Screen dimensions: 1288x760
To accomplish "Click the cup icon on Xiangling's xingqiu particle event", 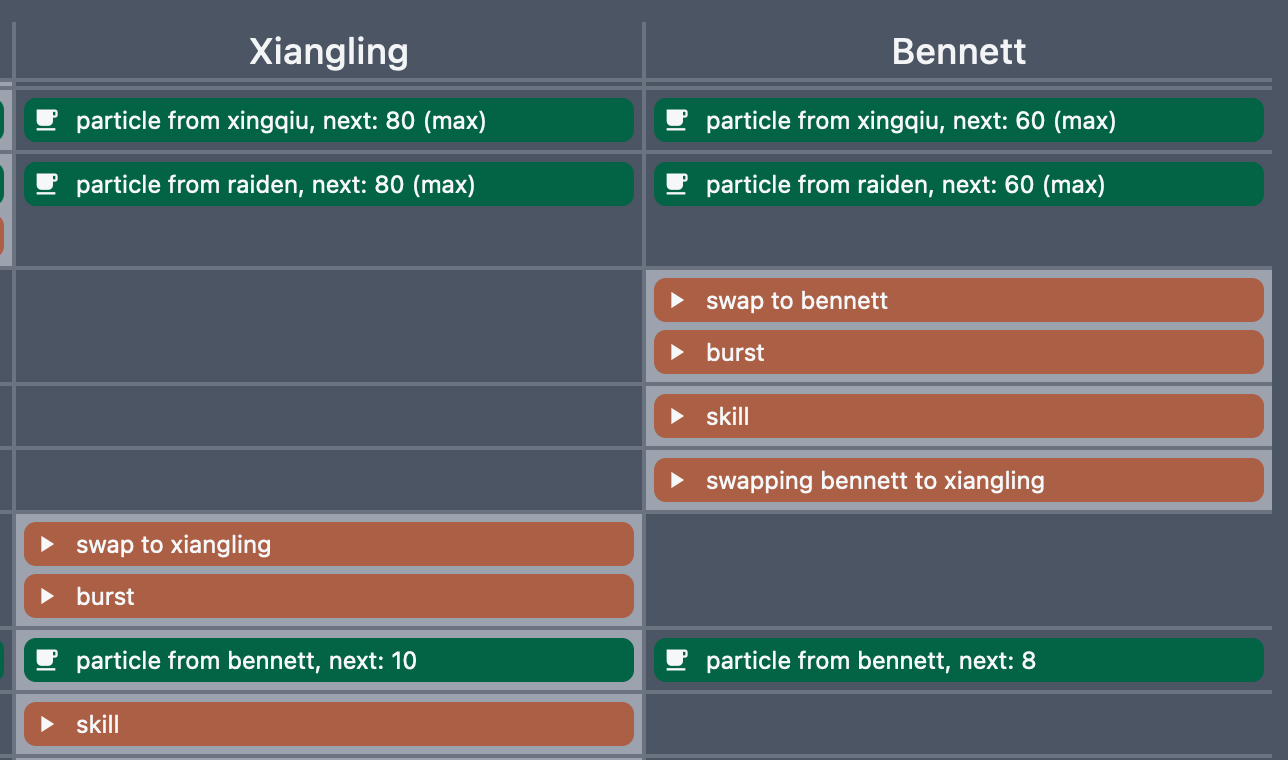I will [46, 119].
